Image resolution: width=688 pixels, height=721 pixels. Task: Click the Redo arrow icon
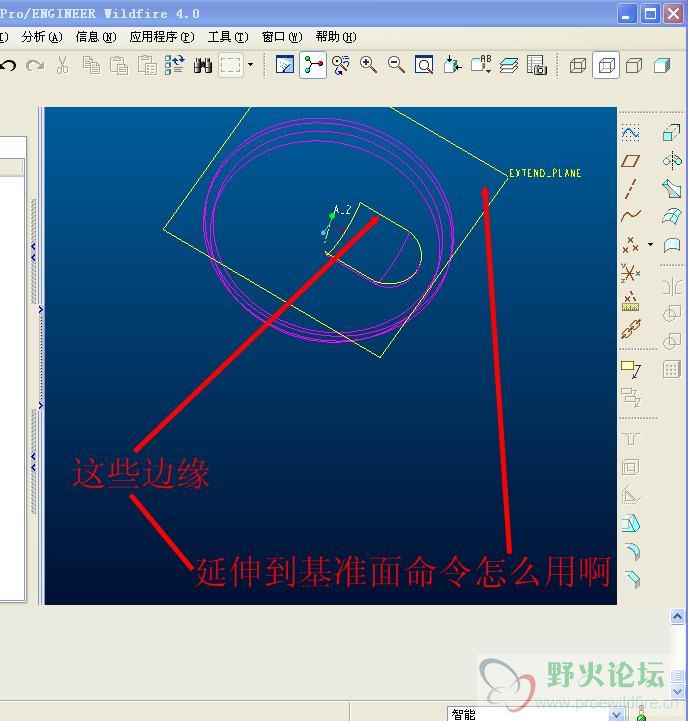coord(35,65)
